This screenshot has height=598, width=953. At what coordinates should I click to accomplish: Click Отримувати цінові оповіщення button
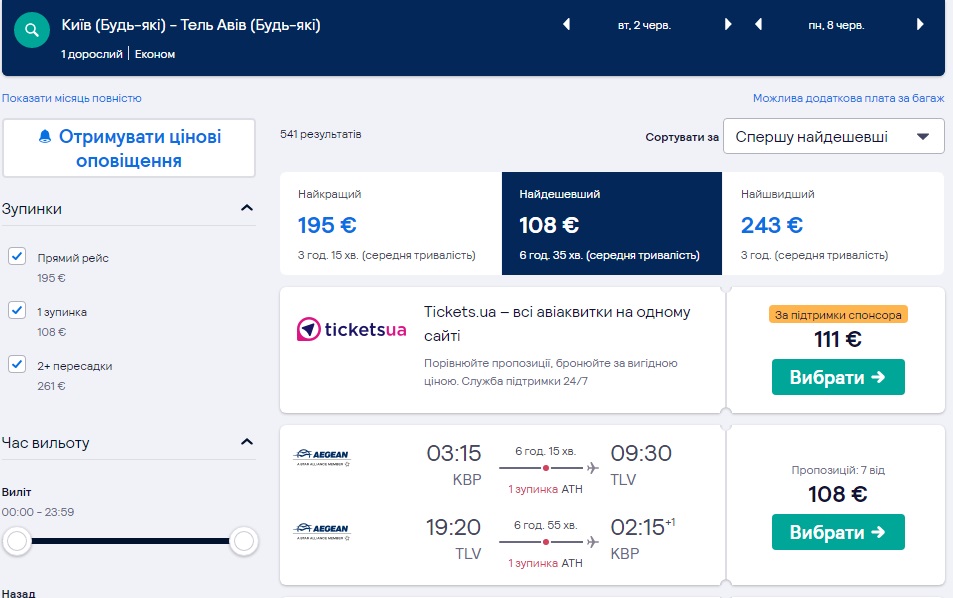129,148
